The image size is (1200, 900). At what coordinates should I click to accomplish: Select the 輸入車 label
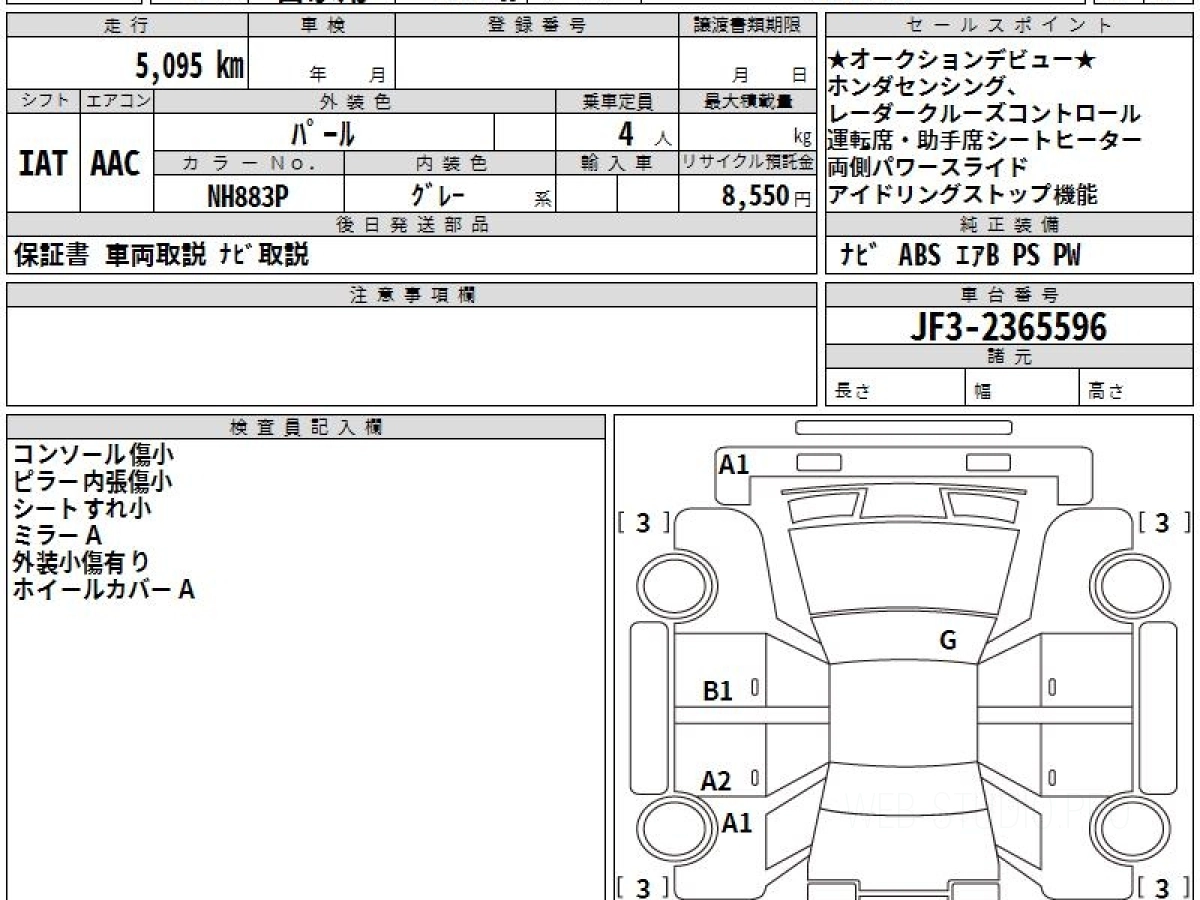617,162
